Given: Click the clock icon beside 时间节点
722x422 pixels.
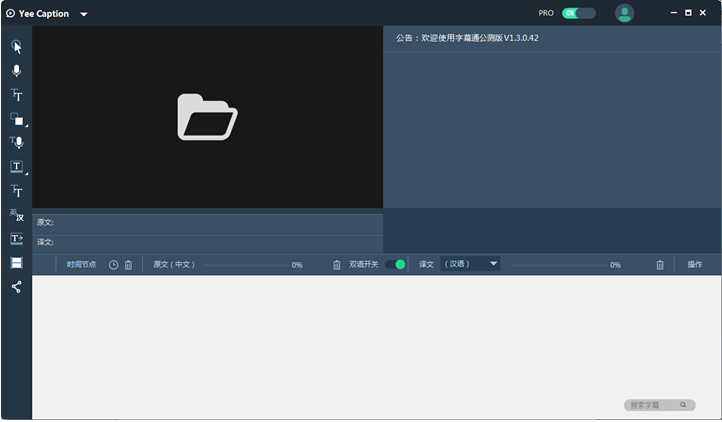Looking at the screenshot, I should coord(113,265).
